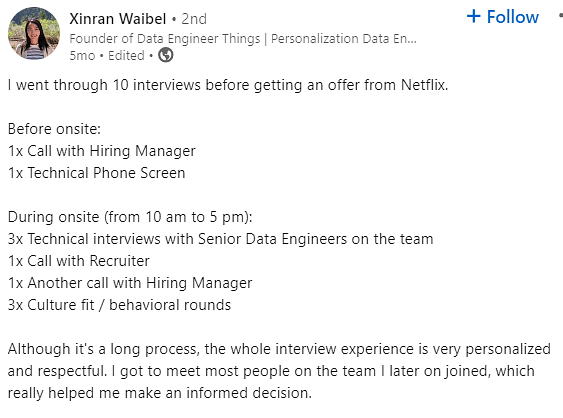
Task: Click the "Before onsite:" line
Action: 54,129
